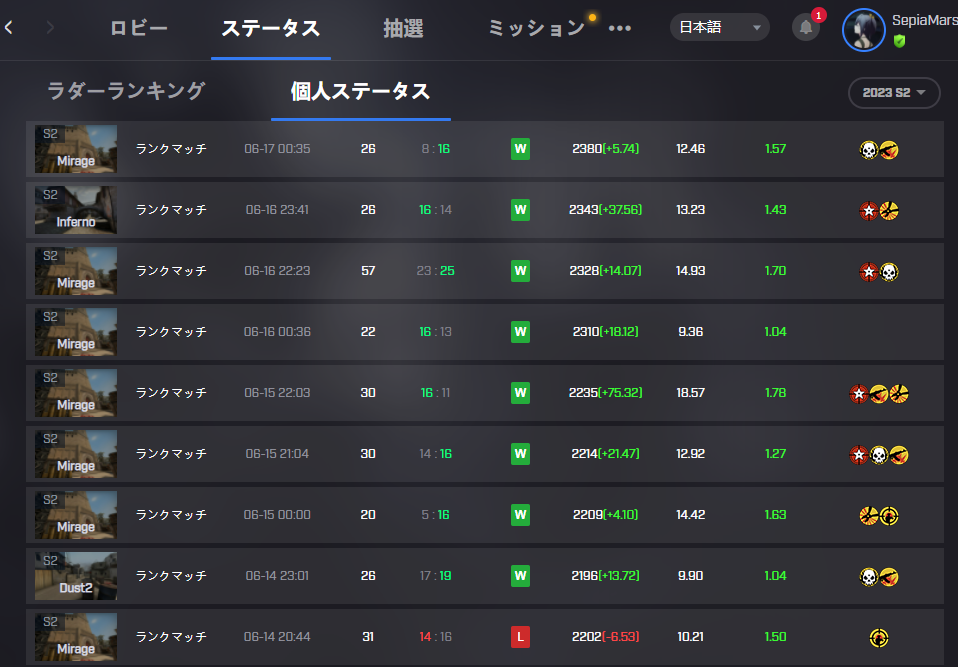Click the rifle badge in the 06-15 21:04 row

899,455
